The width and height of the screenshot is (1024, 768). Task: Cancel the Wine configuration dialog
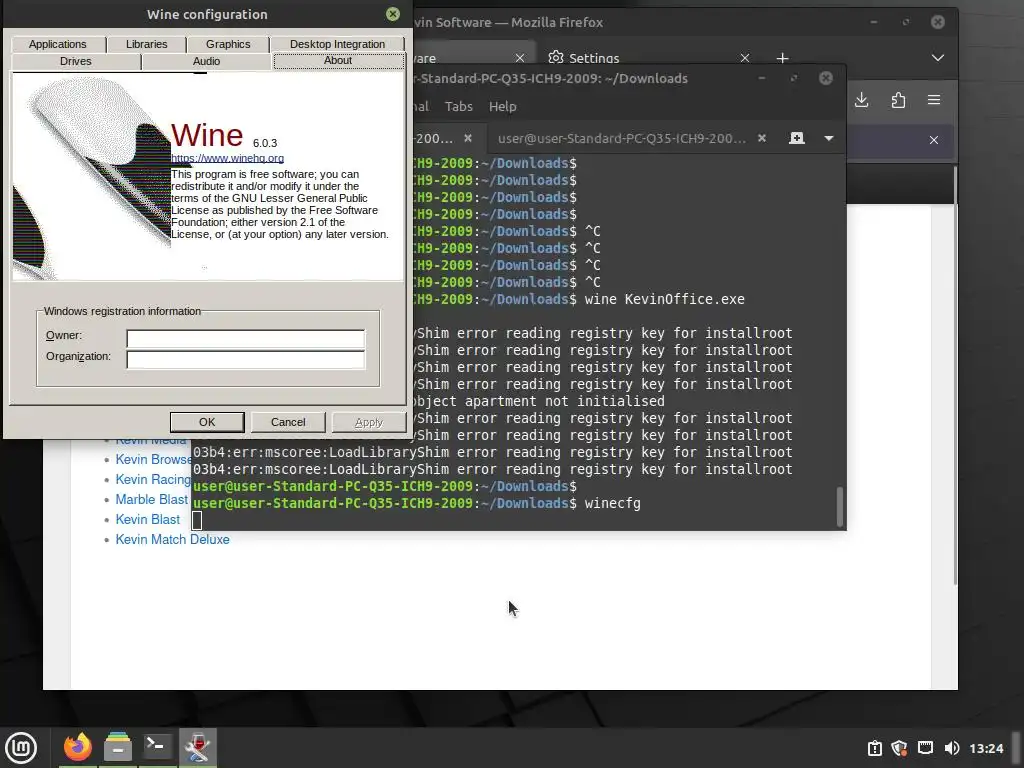click(288, 422)
